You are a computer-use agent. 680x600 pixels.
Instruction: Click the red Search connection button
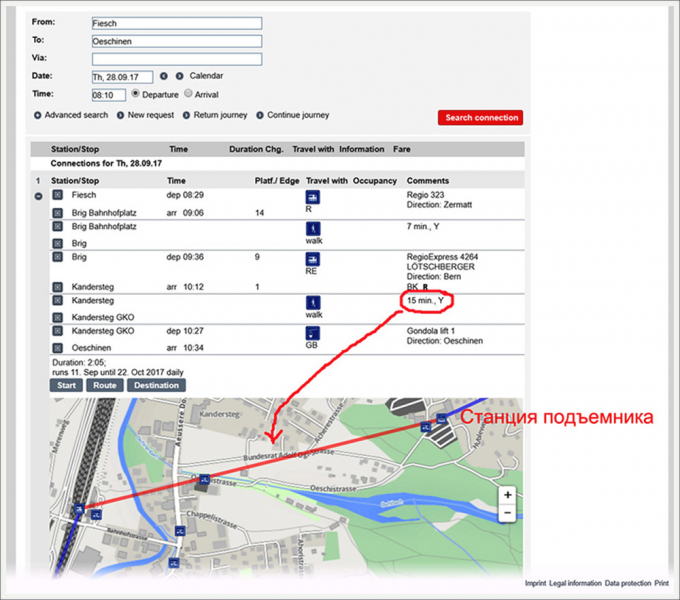tap(480, 117)
